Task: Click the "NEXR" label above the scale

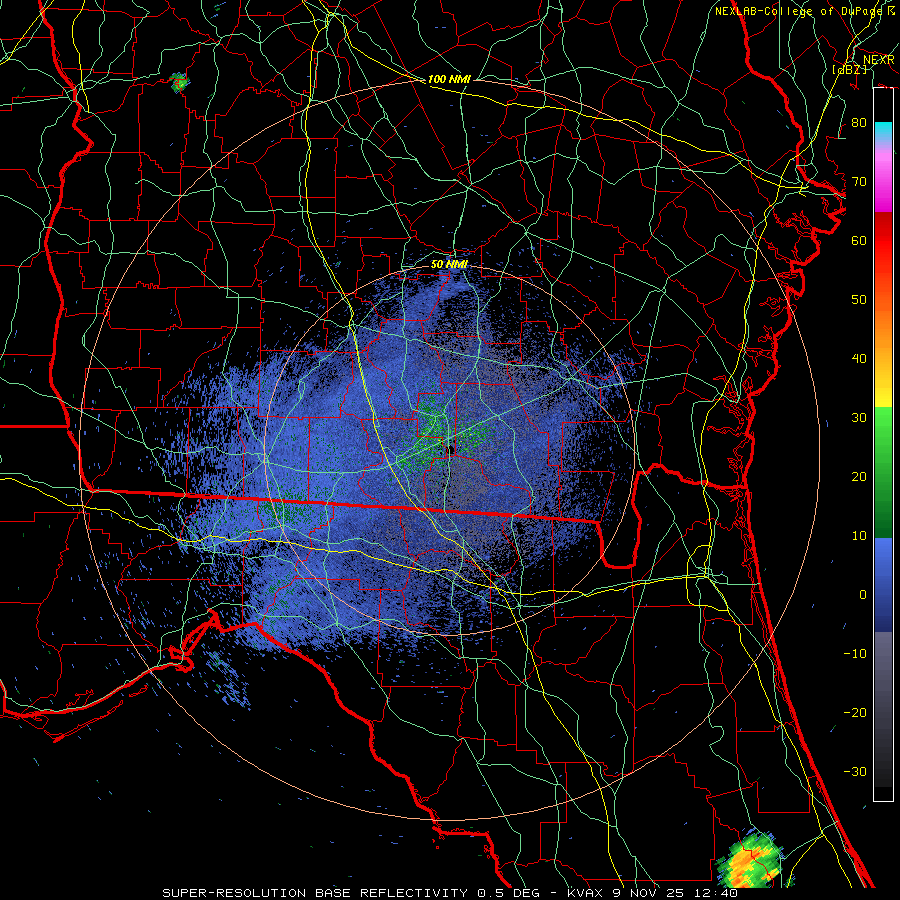Action: [878, 60]
